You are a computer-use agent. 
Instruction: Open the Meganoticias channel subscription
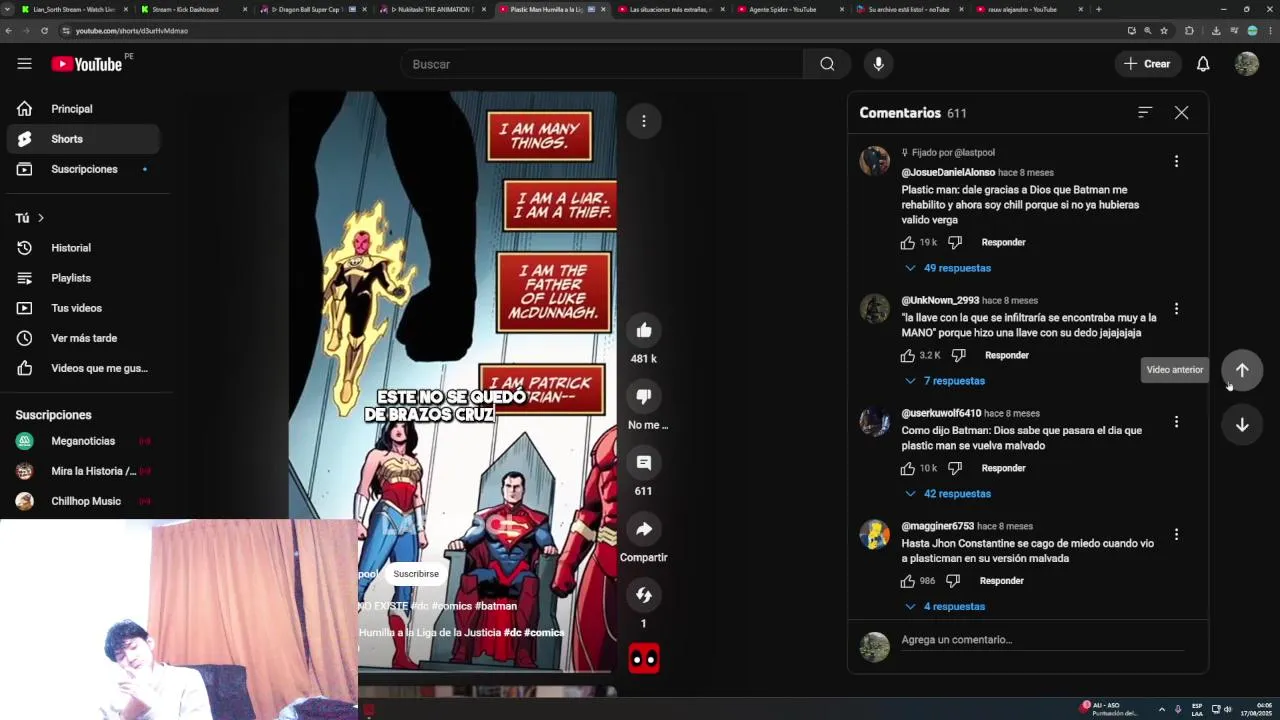pyautogui.click(x=83, y=441)
